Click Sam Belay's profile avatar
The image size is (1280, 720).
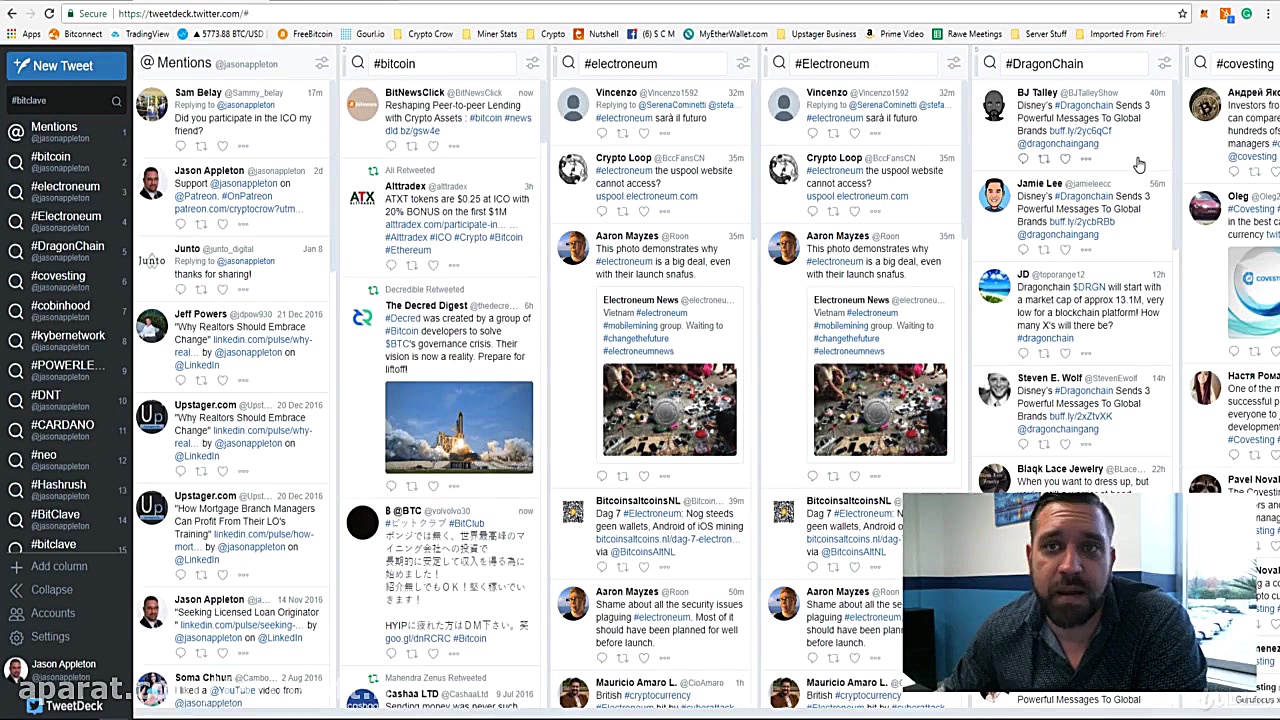coord(152,104)
